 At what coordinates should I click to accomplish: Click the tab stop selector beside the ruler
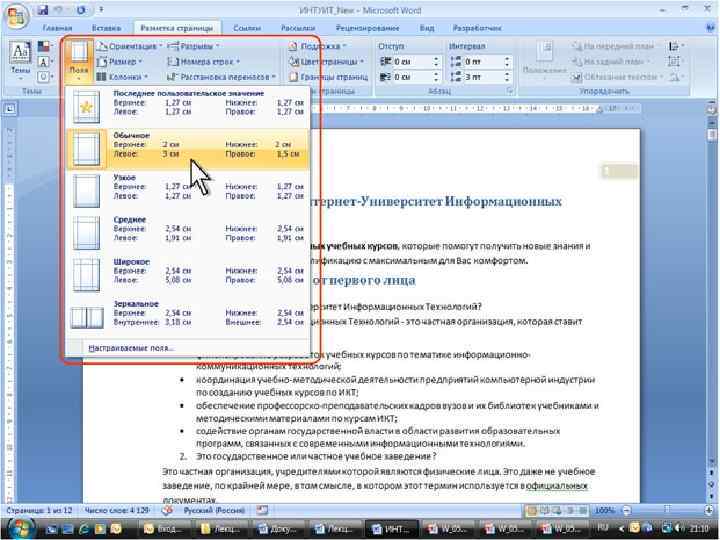10,109
